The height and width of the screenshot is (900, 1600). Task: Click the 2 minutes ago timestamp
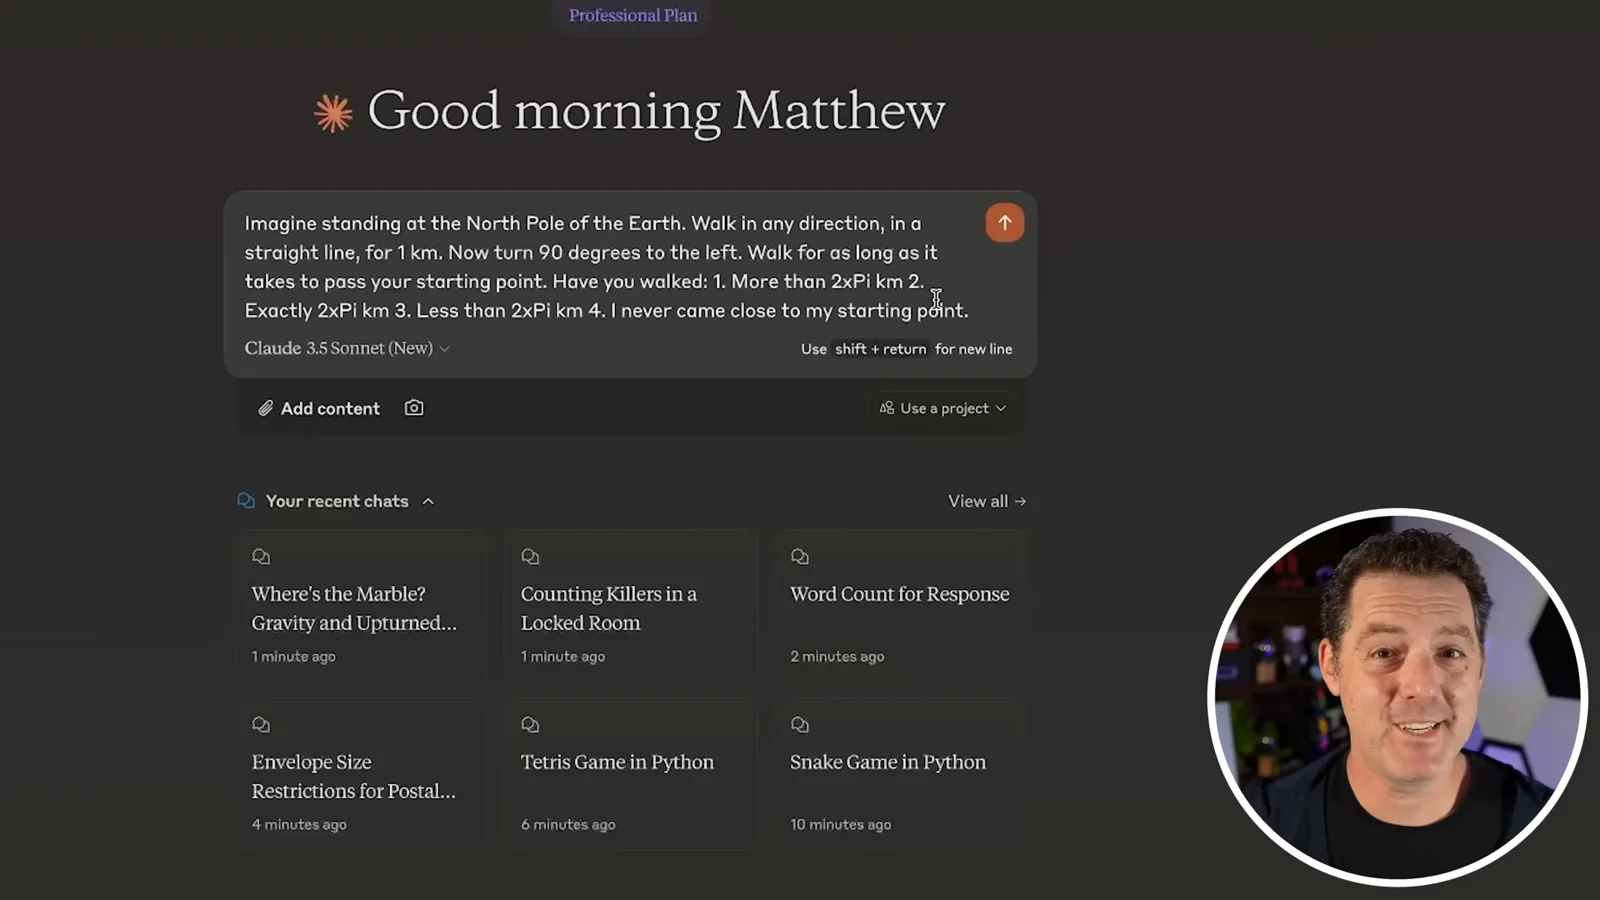point(837,656)
